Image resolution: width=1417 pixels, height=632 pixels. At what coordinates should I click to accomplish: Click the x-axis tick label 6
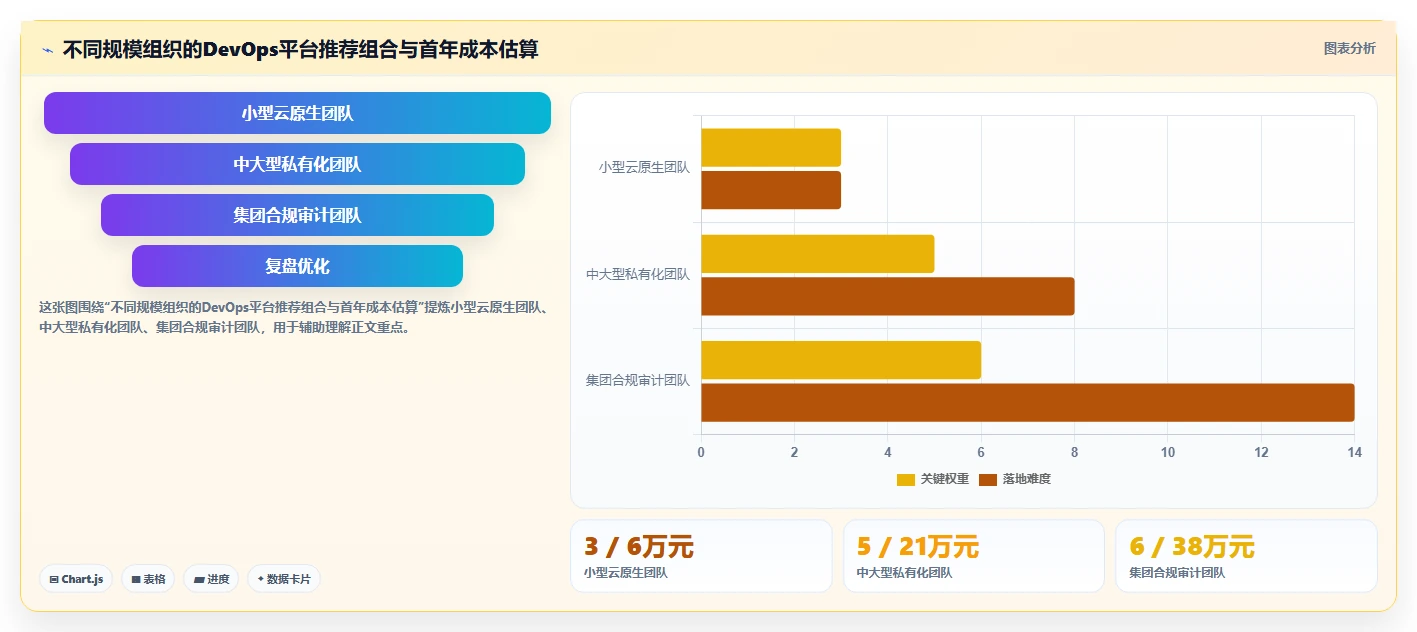point(981,452)
